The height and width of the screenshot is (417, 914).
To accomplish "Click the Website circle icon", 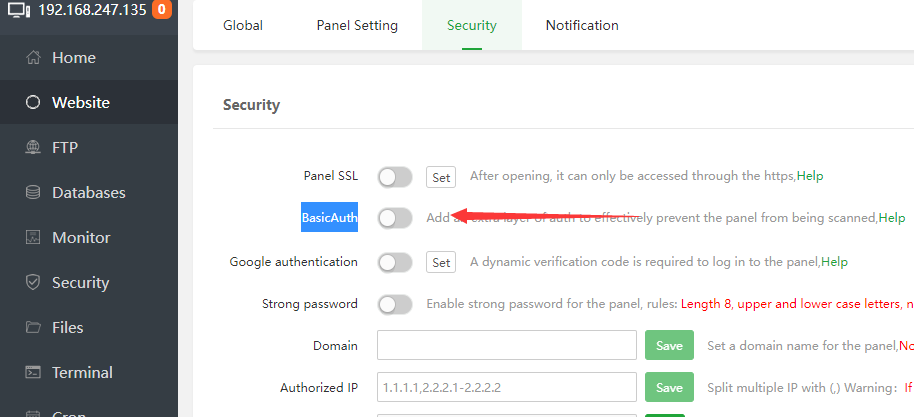I will click(x=33, y=102).
